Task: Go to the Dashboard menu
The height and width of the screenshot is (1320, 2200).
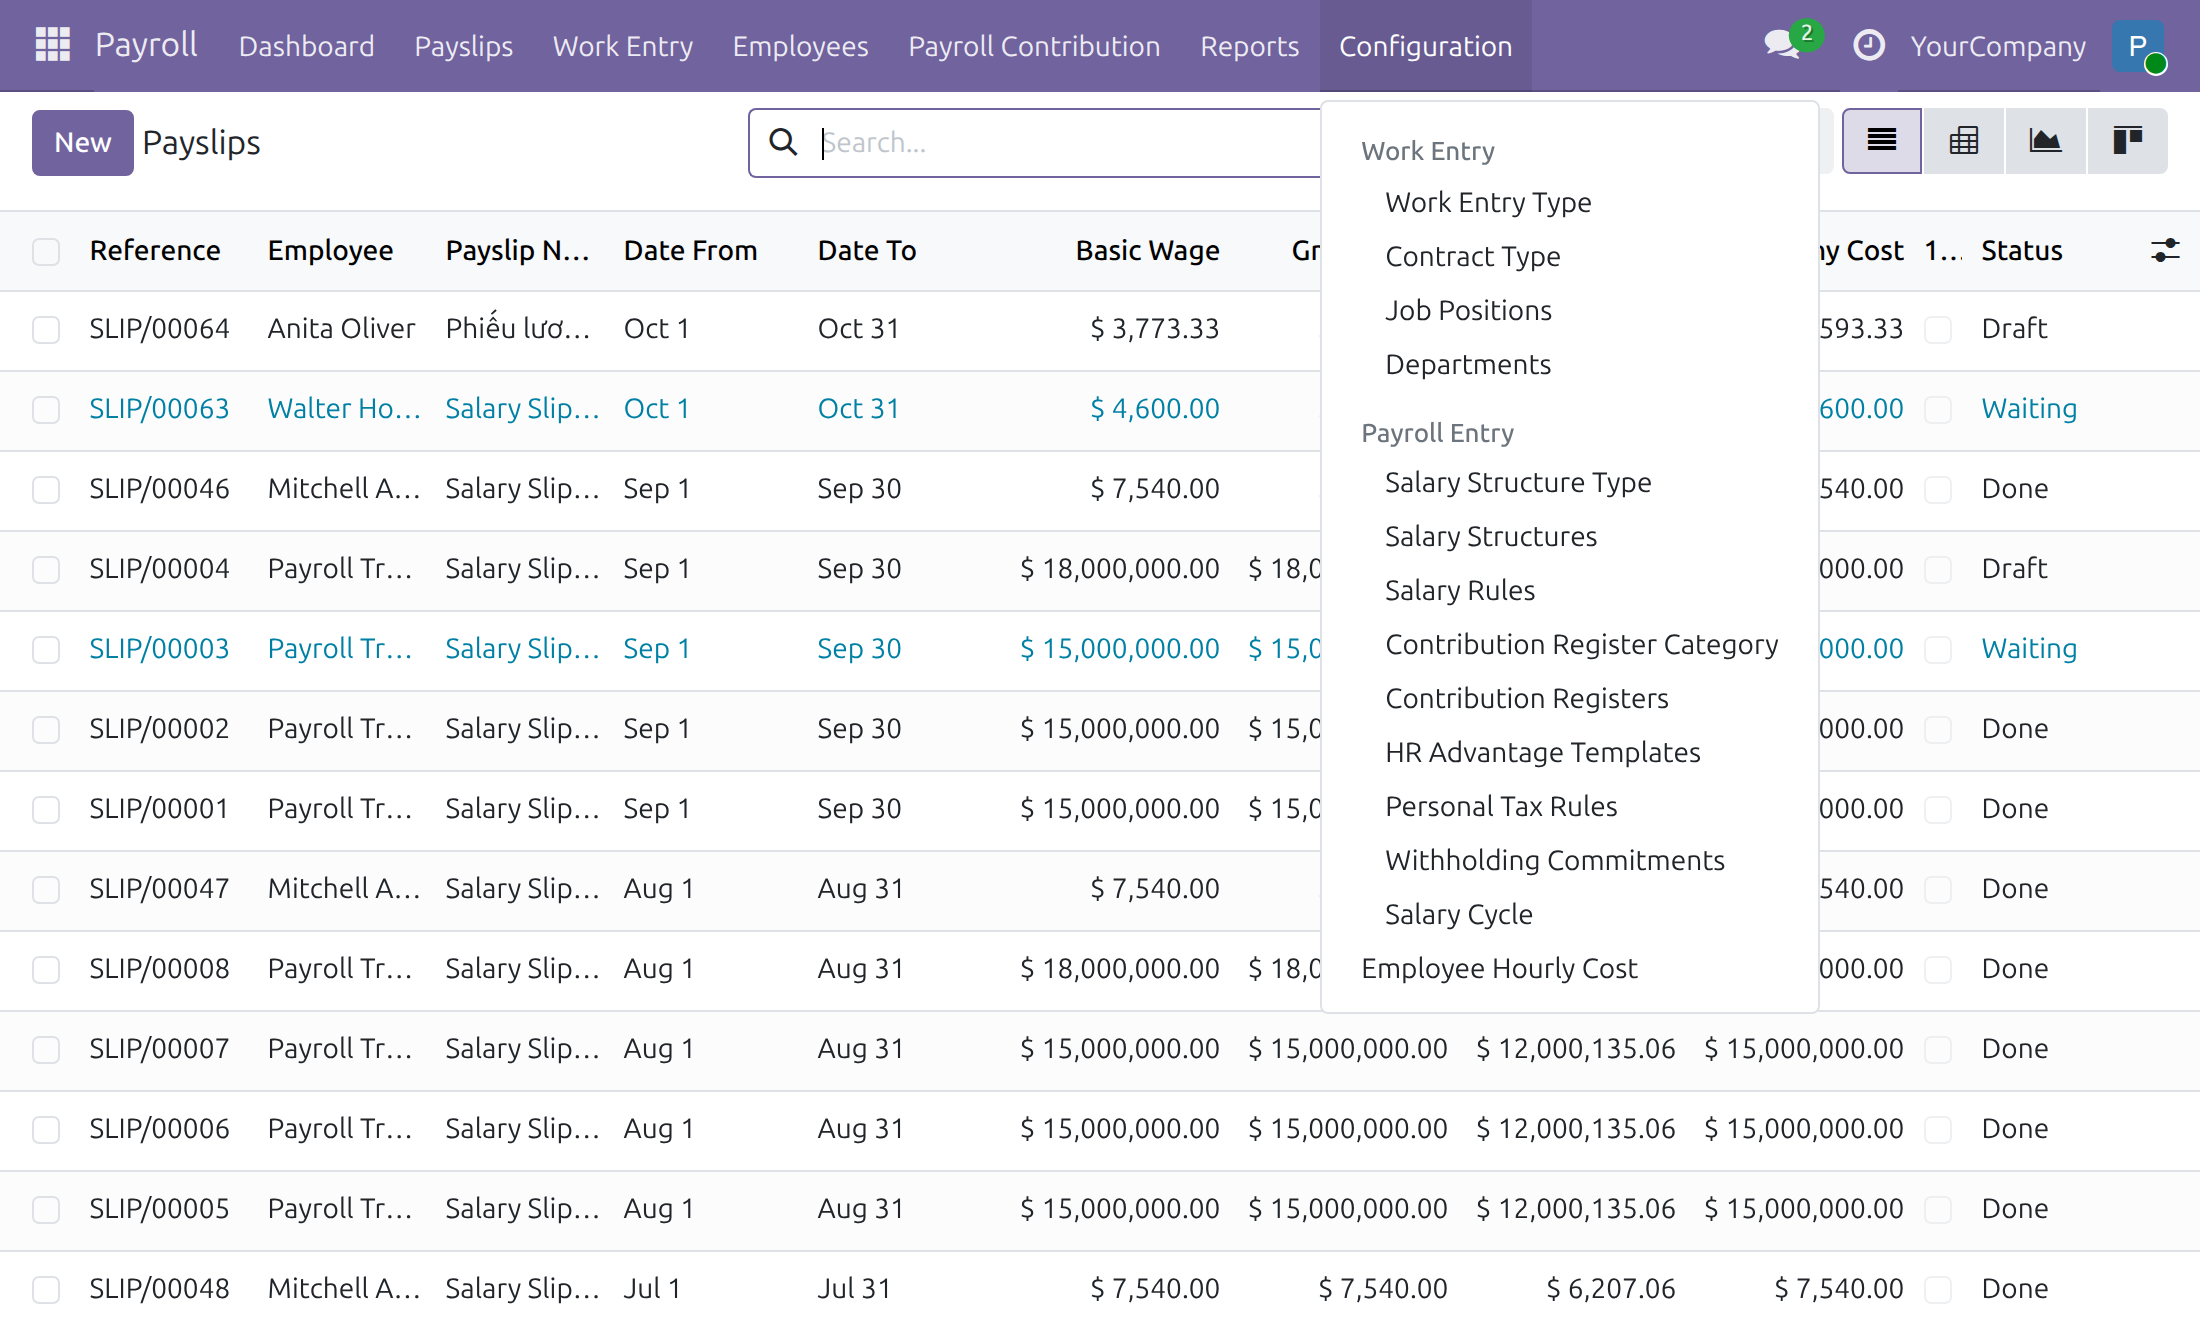Action: [x=306, y=46]
